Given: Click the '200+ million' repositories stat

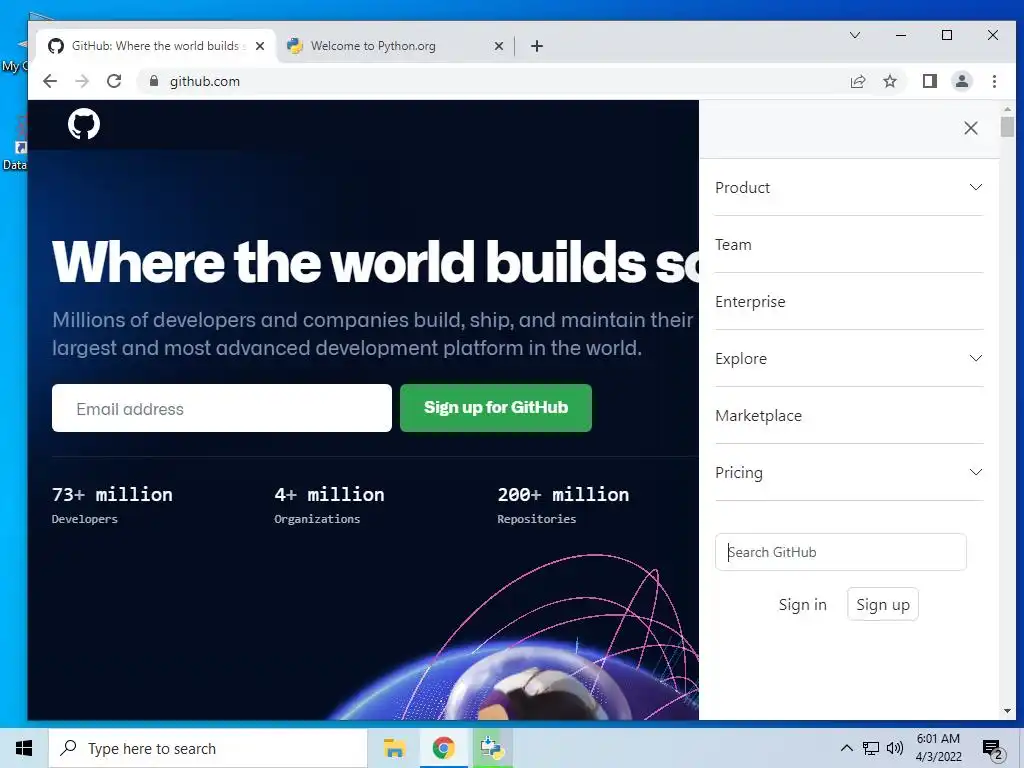Looking at the screenshot, I should (563, 494).
